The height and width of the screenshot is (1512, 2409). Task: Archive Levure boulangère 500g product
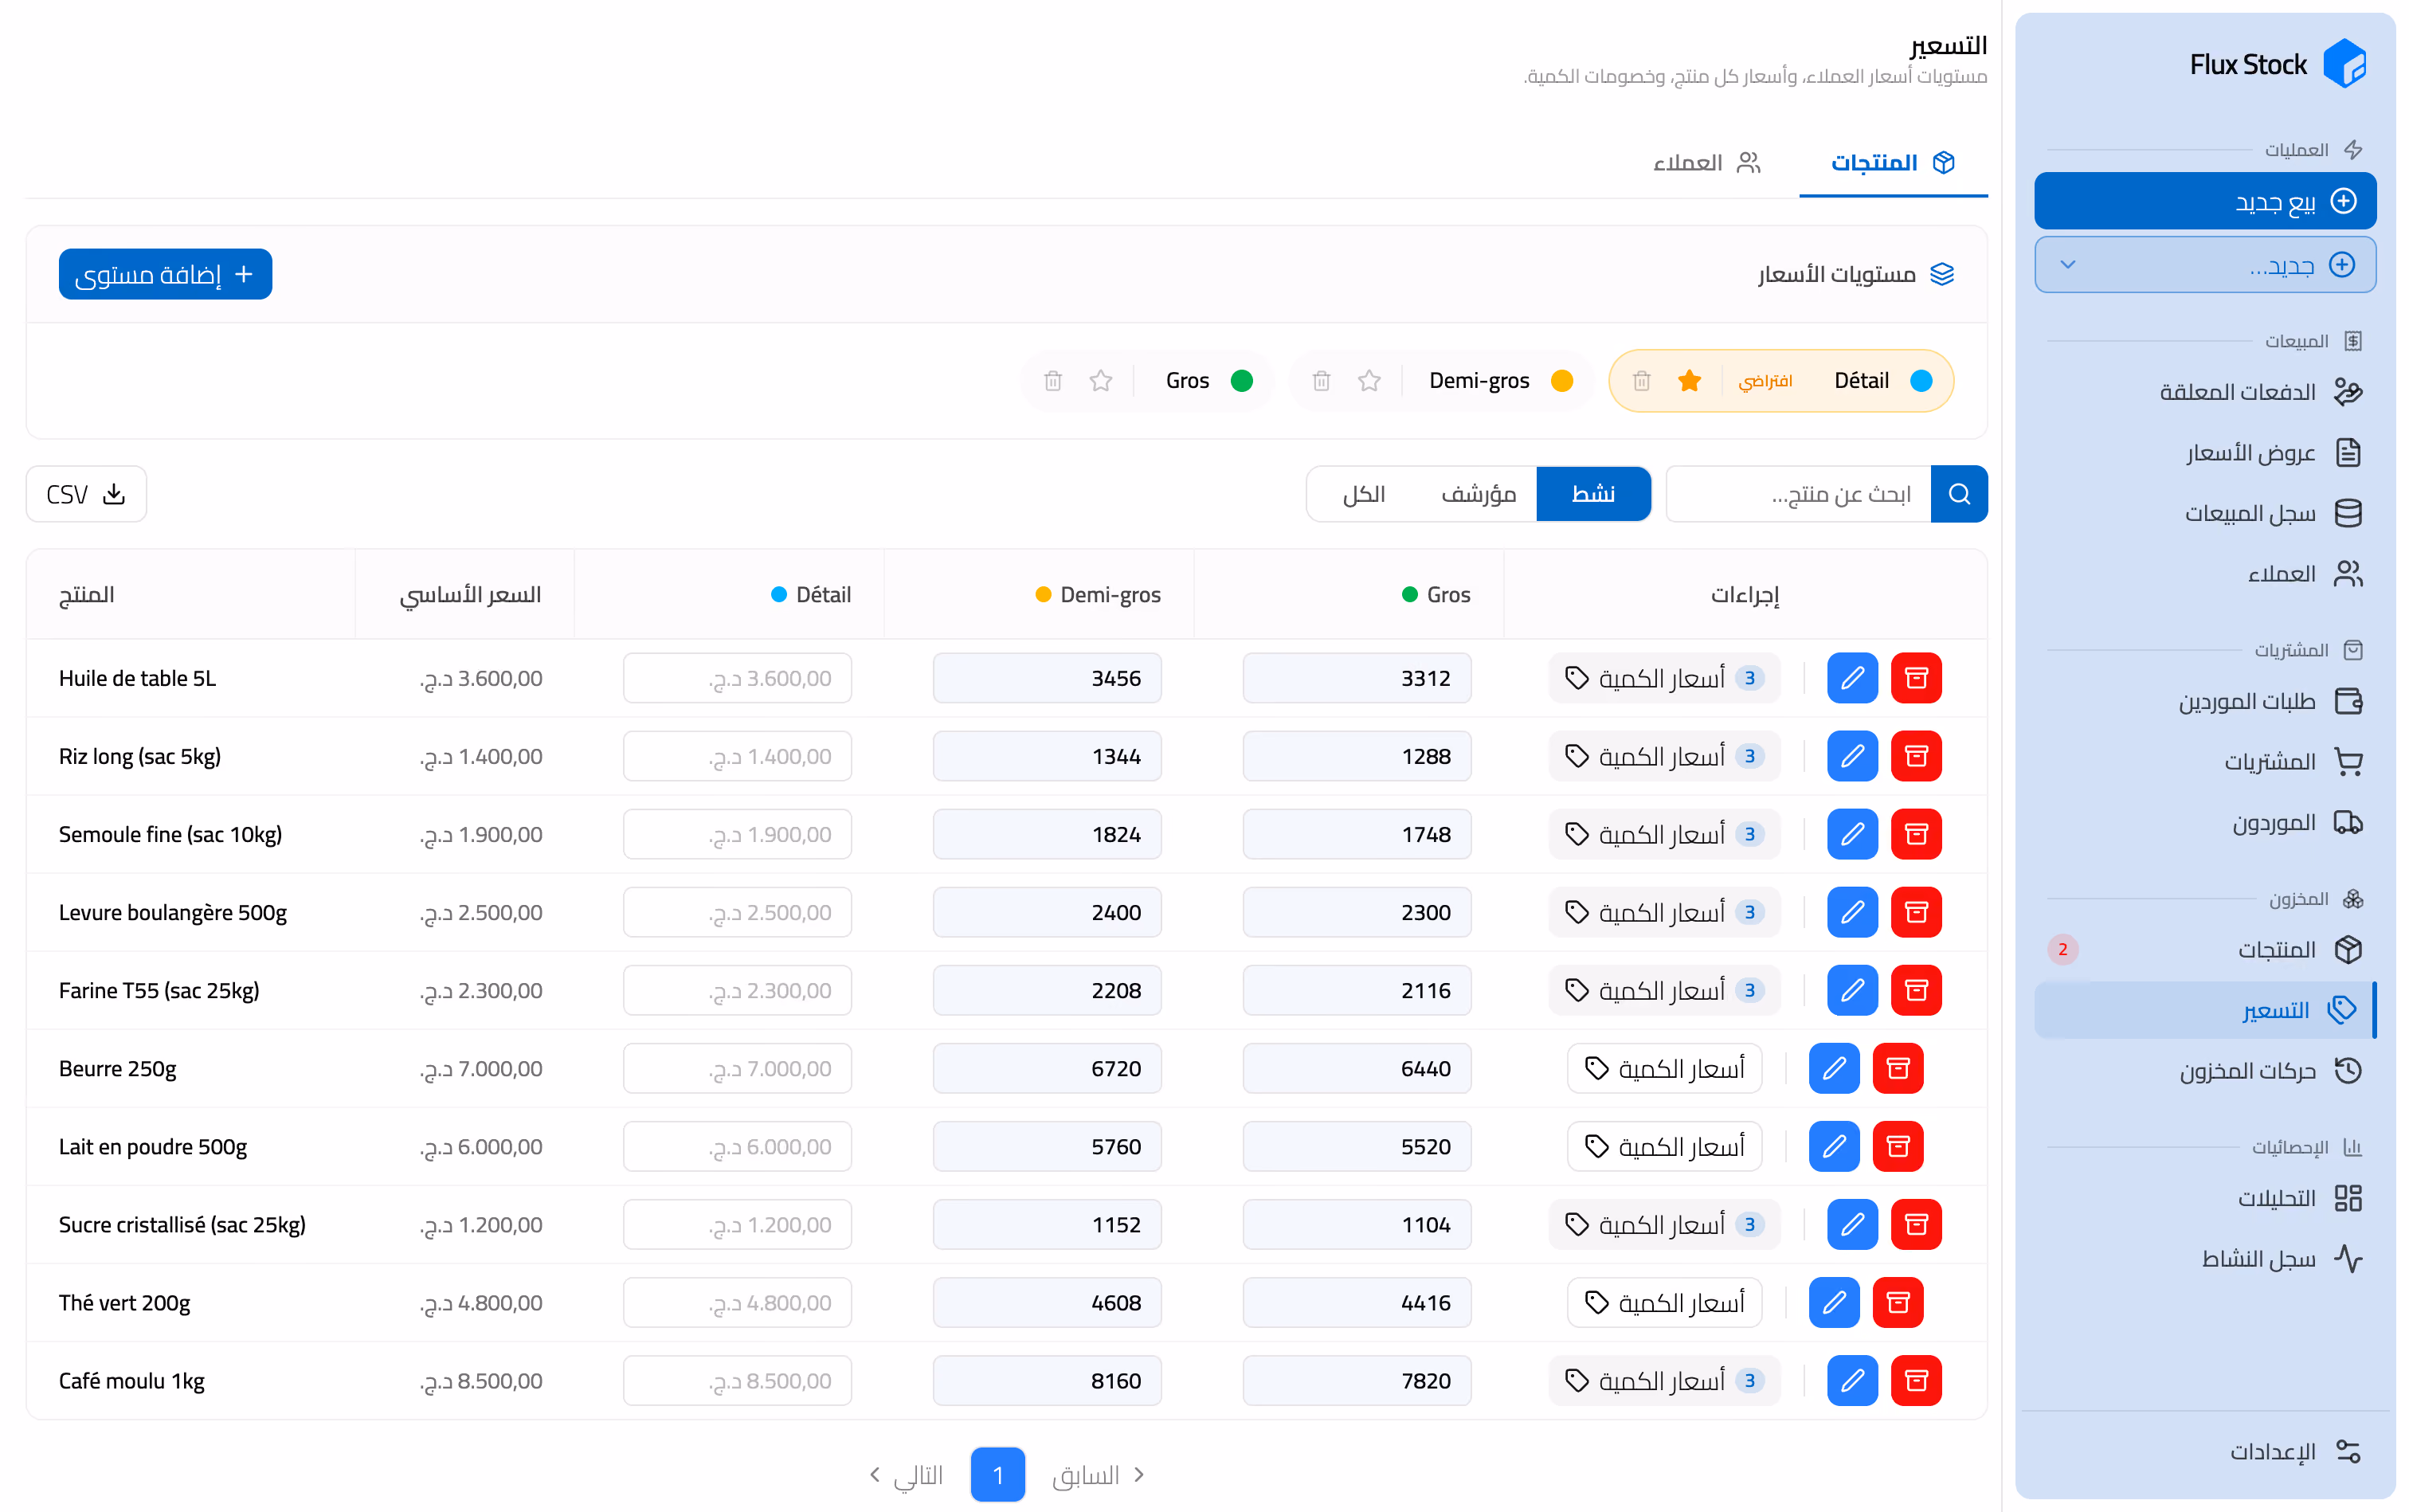click(1916, 912)
